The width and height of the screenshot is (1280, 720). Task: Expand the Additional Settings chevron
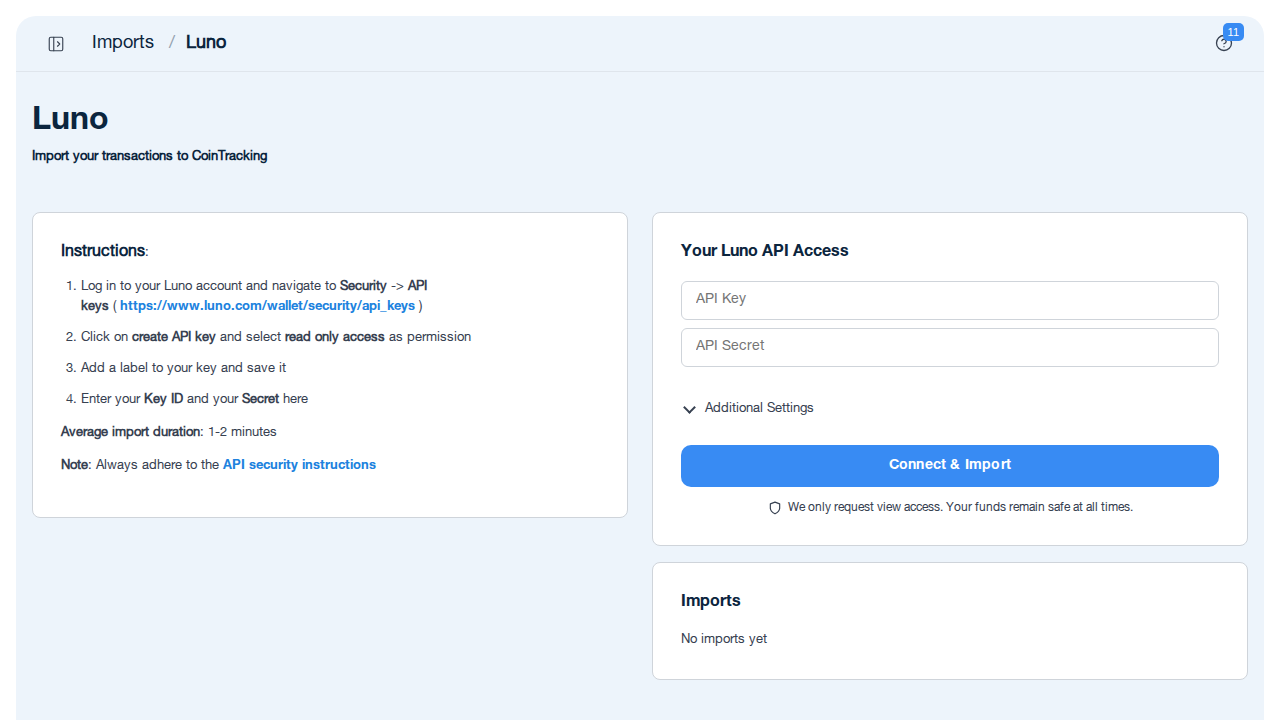[x=689, y=409]
